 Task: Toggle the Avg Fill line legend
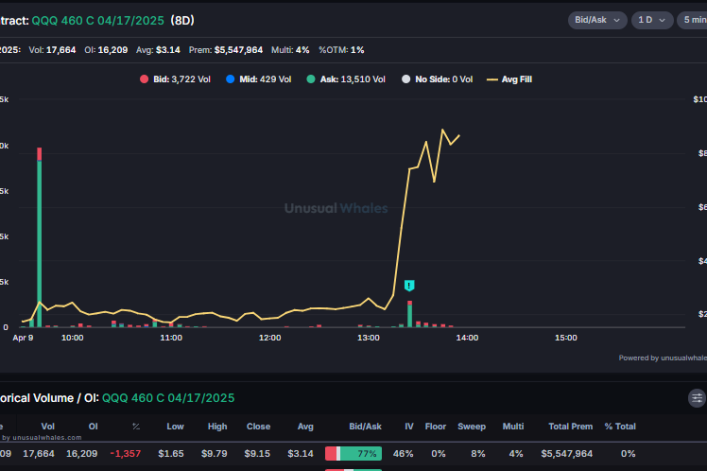pyautogui.click(x=510, y=79)
